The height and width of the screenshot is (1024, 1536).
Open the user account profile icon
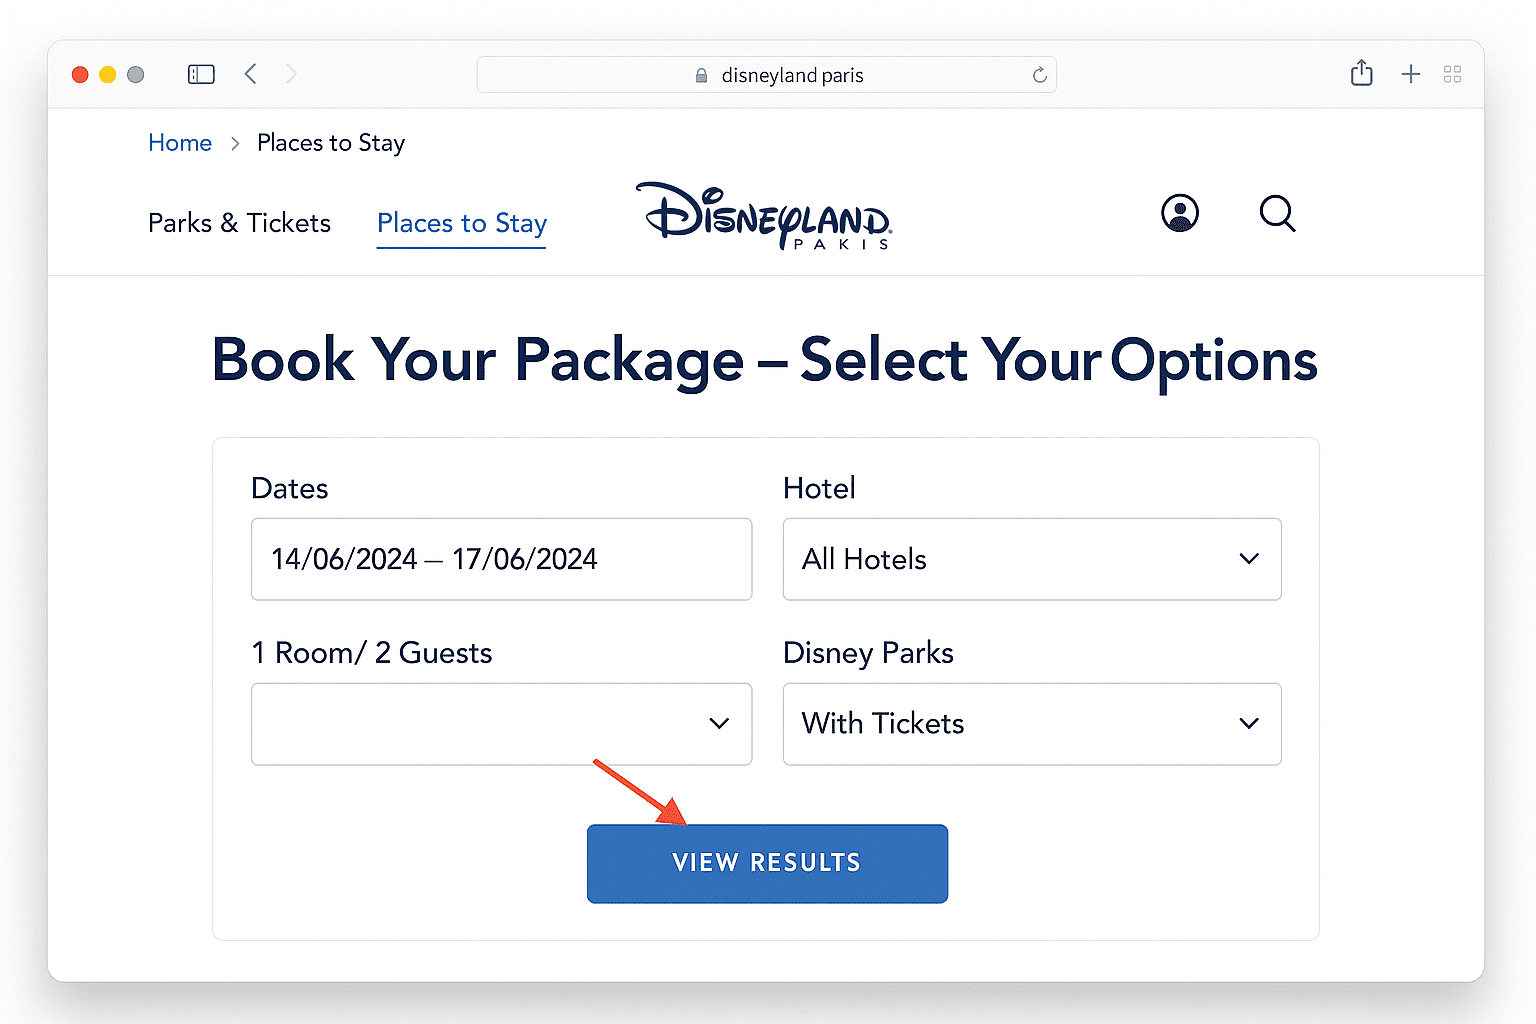pos(1180,213)
